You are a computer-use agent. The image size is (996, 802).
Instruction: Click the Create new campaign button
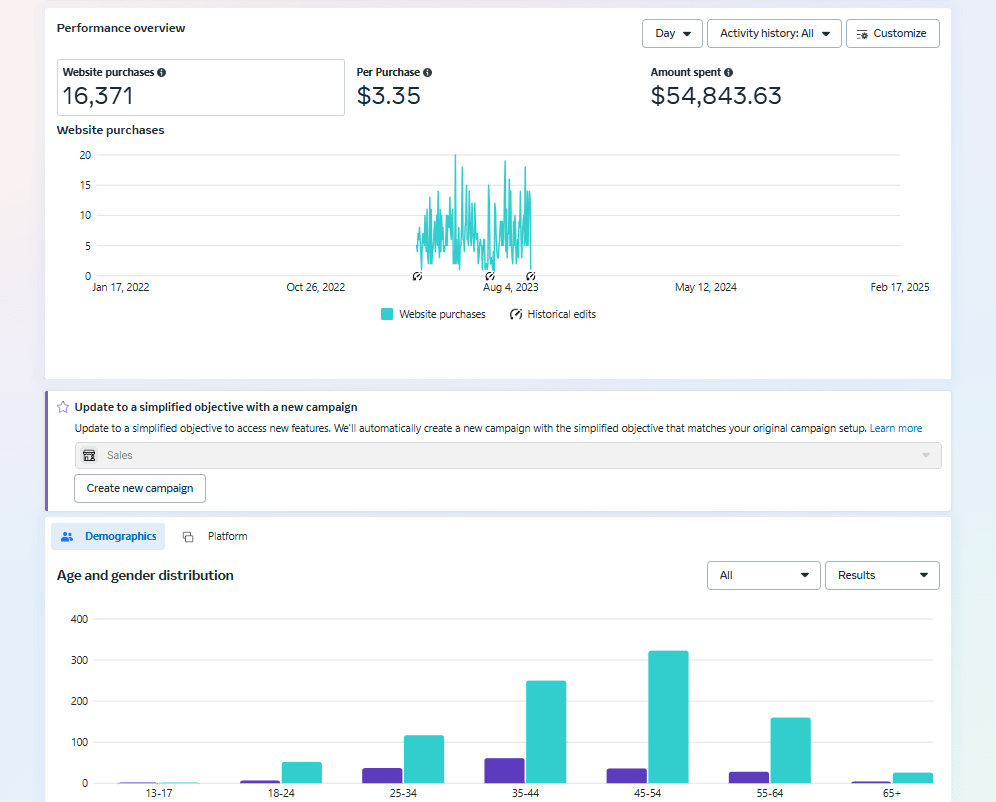coord(140,488)
